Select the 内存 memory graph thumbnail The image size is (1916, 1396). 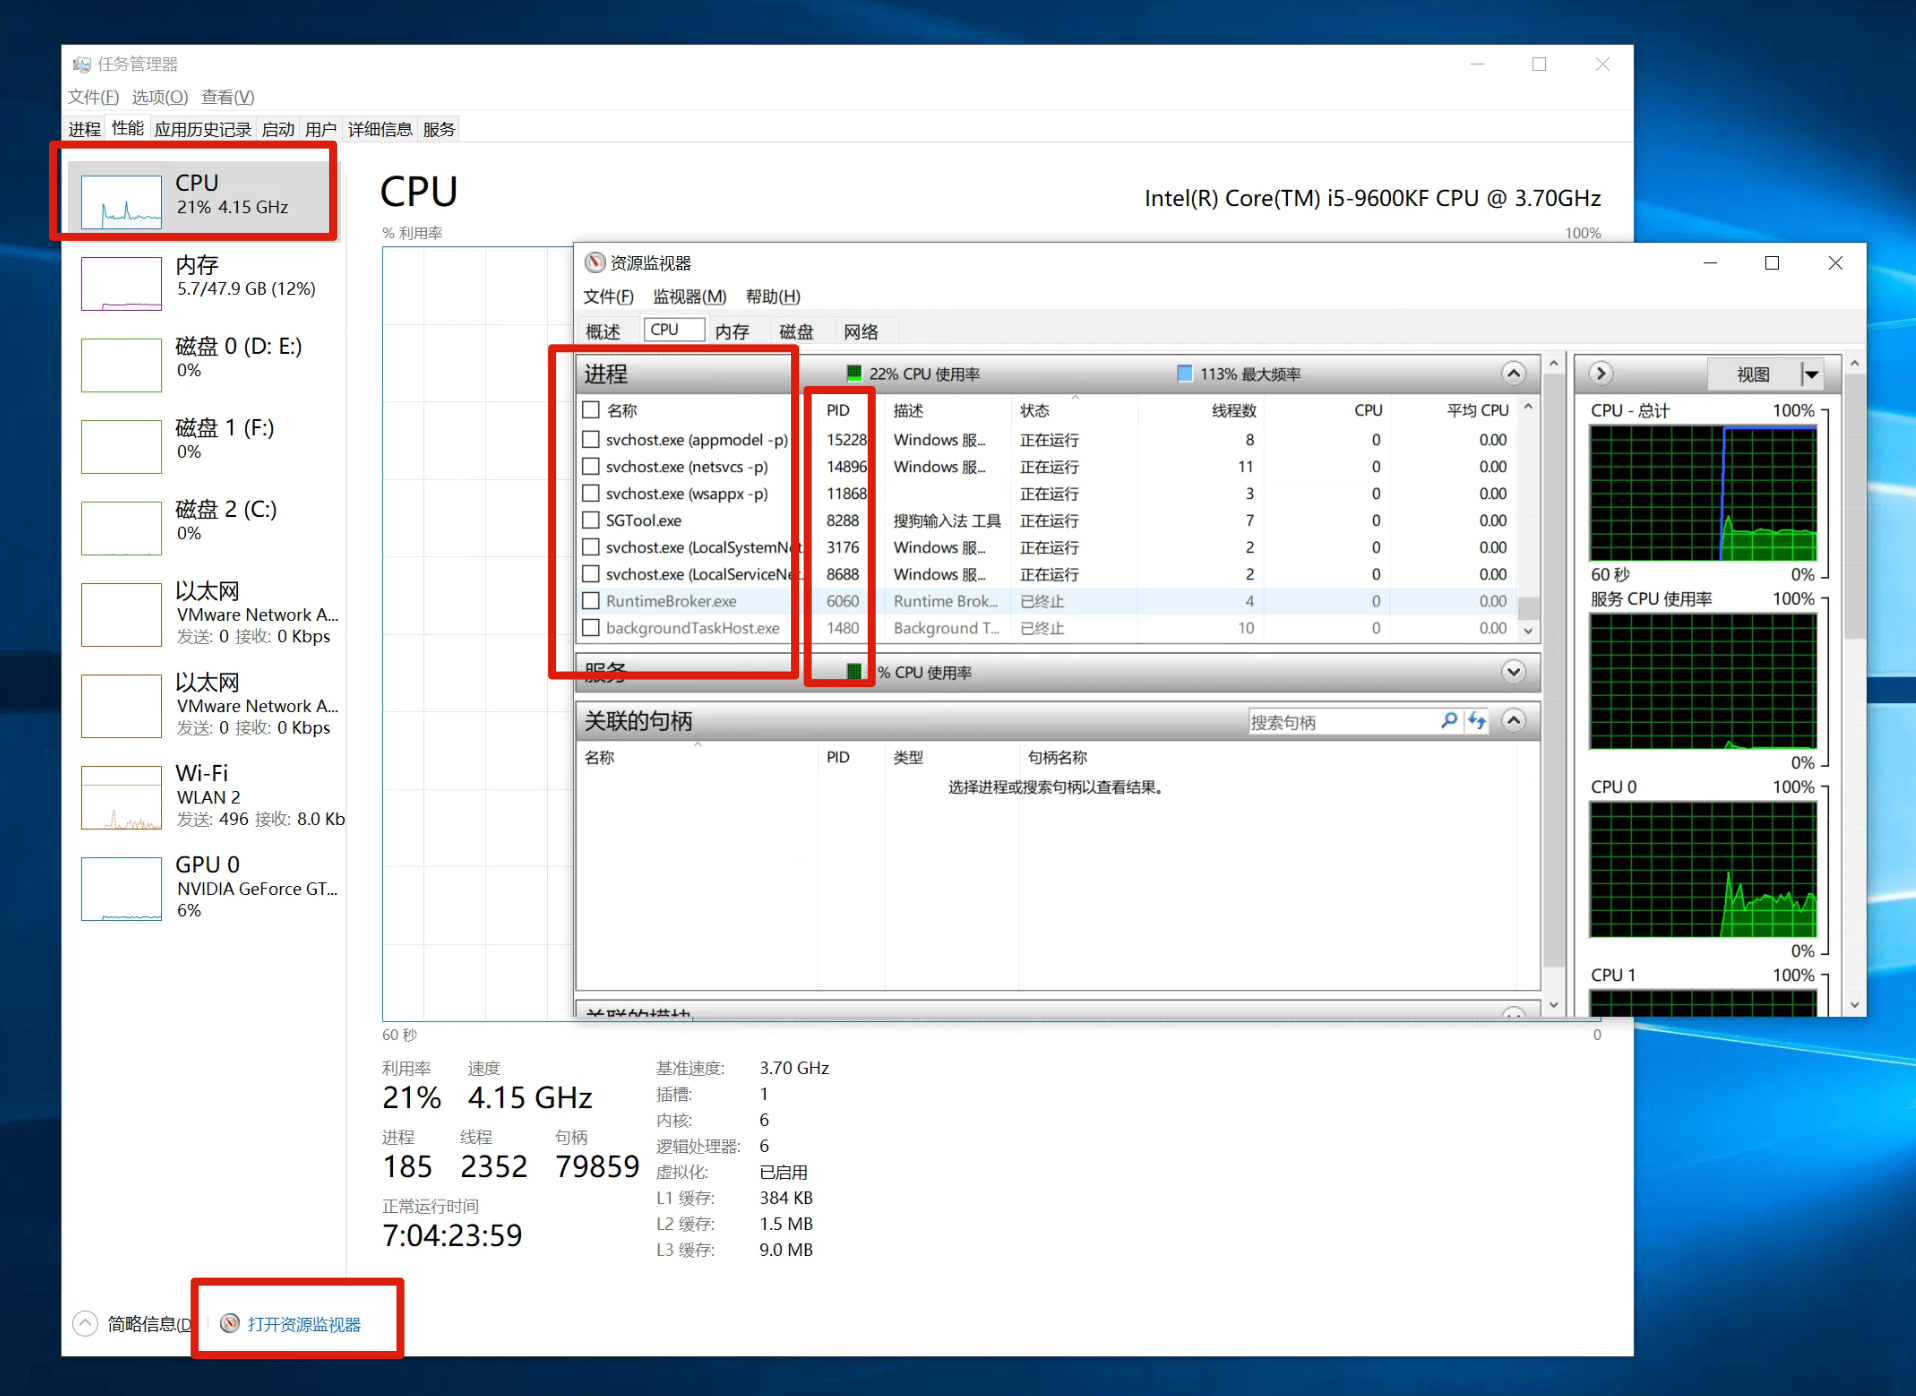121,283
